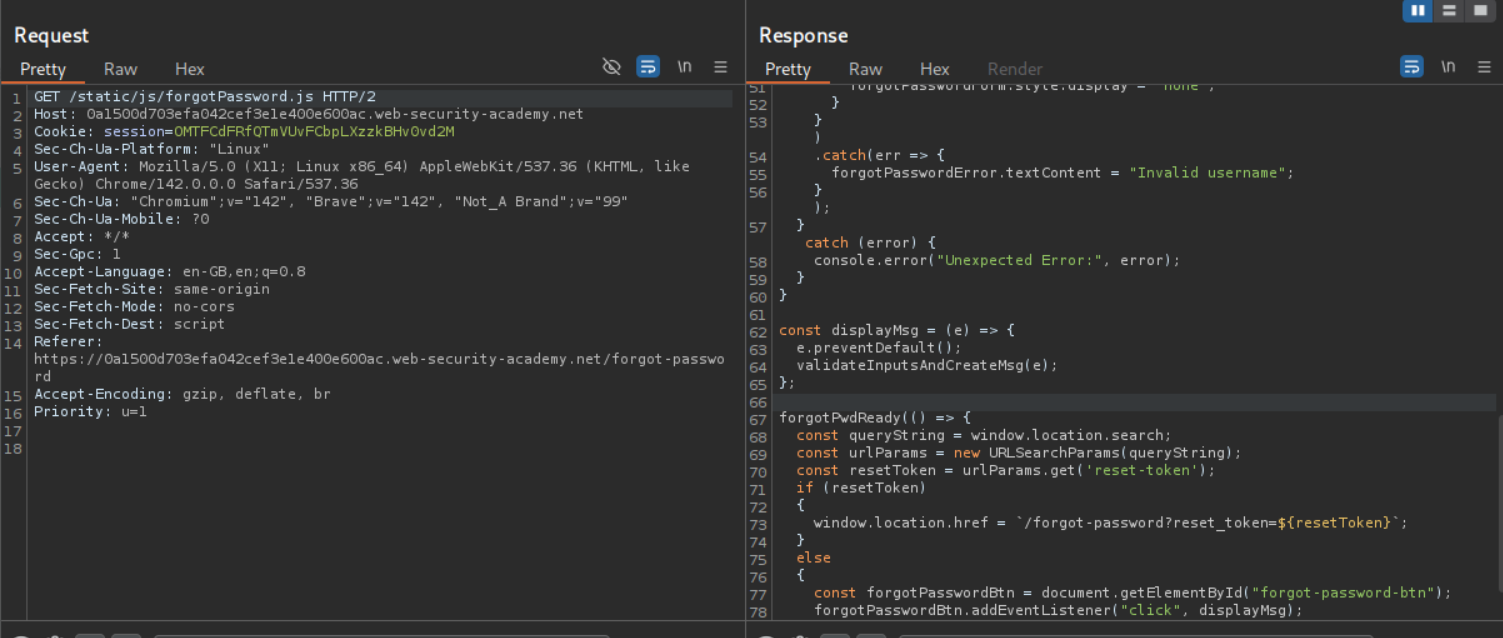Show non-printable \n characters in Response
The height and width of the screenshot is (638, 1503).
coord(1447,67)
